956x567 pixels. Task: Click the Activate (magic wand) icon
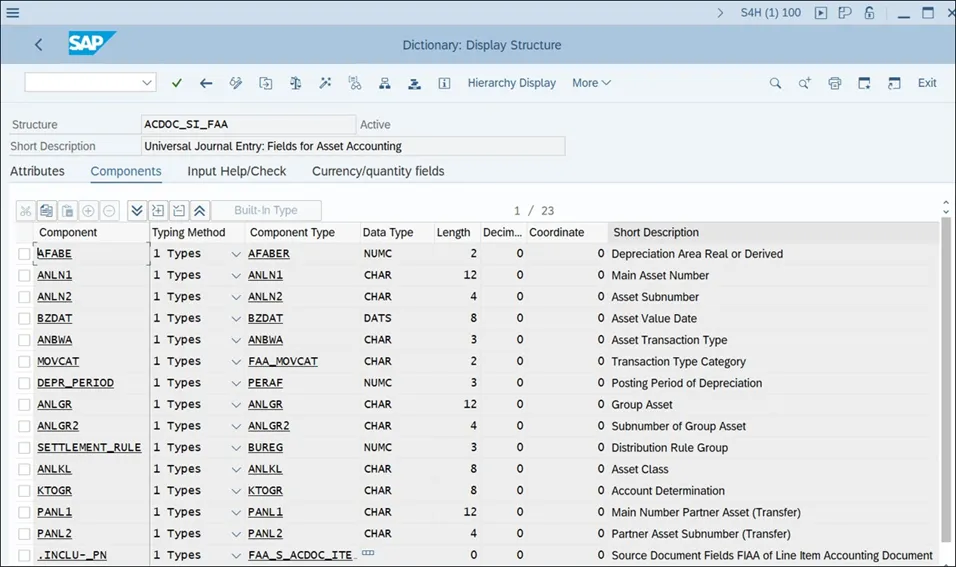tap(325, 83)
